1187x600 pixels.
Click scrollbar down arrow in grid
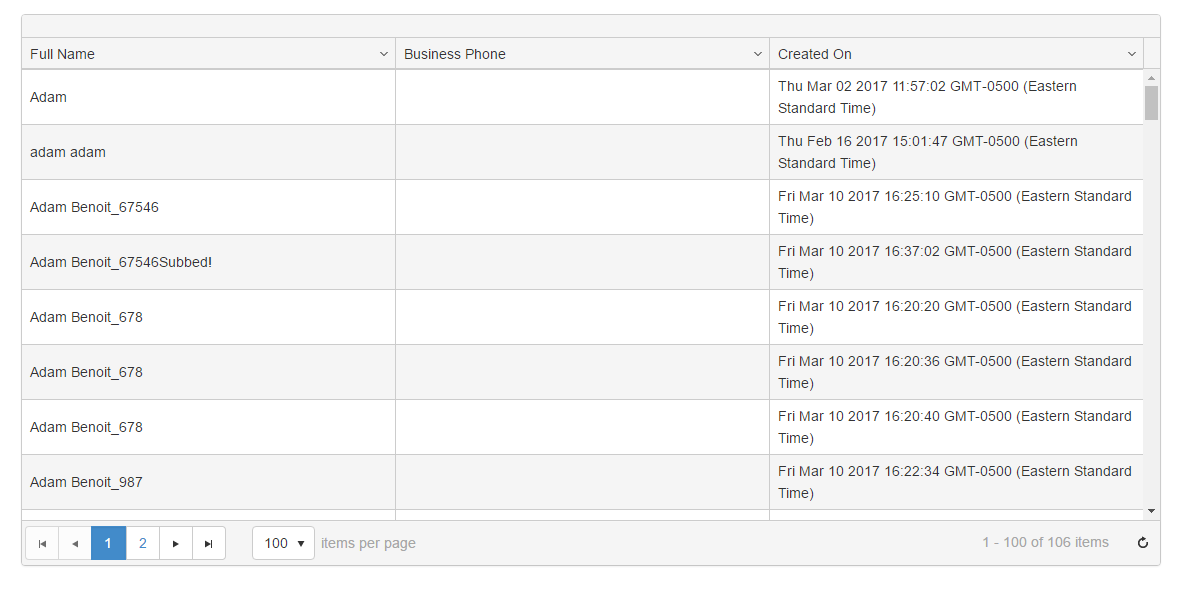click(x=1151, y=511)
